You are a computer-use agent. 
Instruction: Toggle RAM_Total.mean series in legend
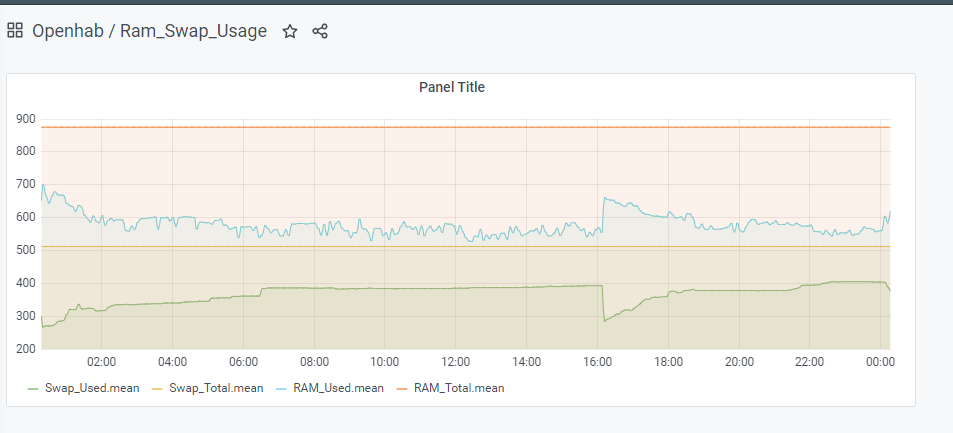[459, 388]
